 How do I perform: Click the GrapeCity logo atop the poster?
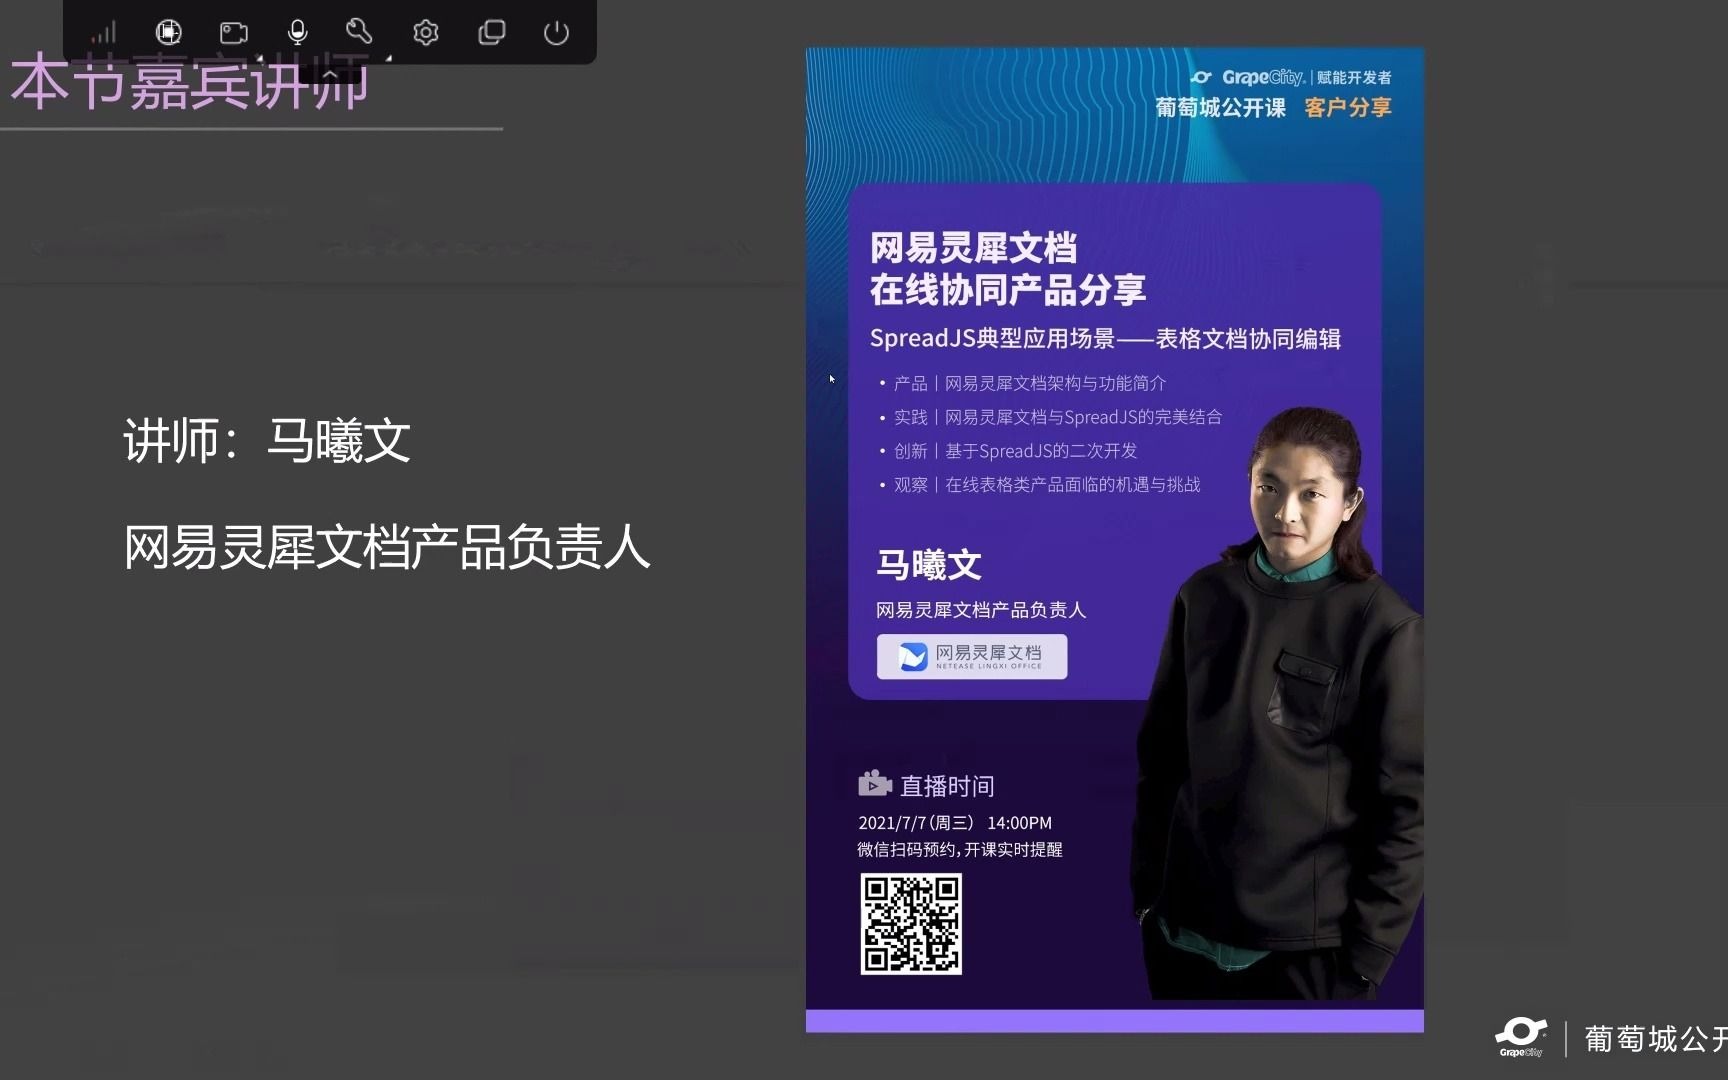coord(1248,77)
